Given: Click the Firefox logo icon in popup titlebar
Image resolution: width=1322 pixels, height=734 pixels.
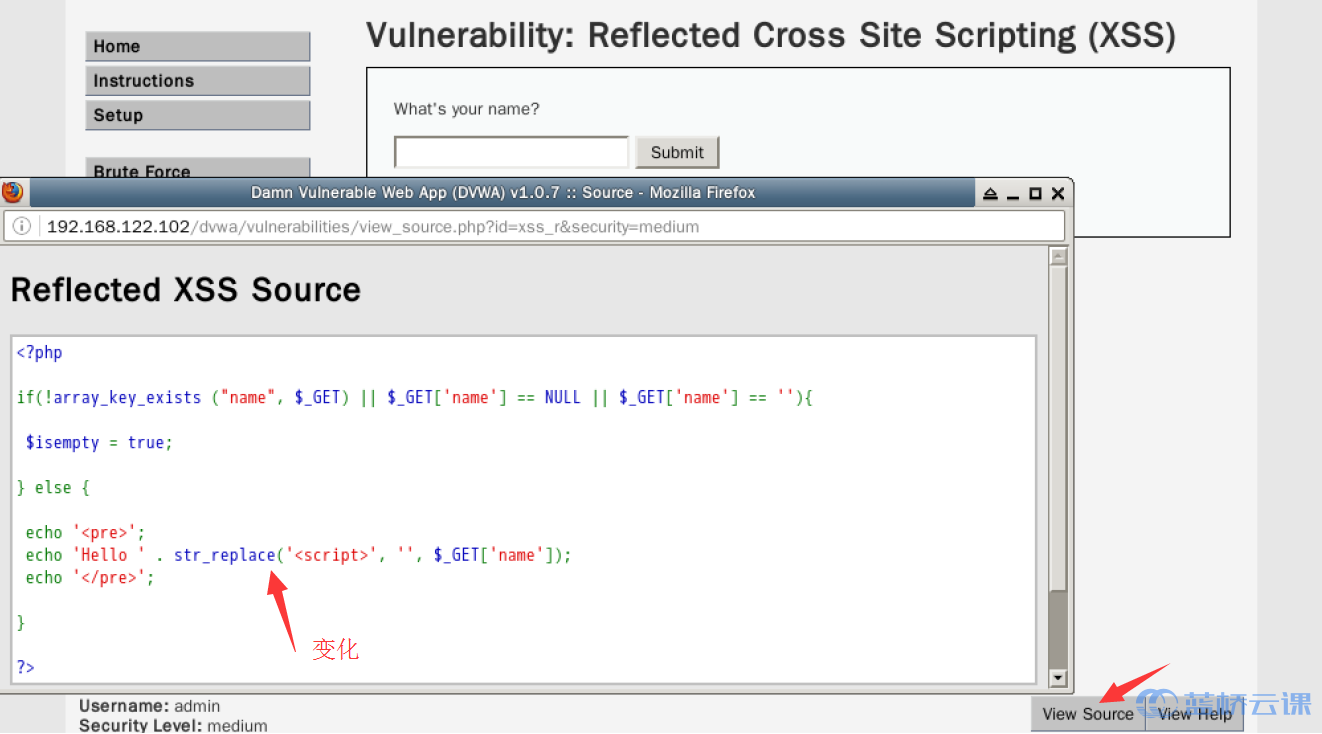Looking at the screenshot, I should coord(13,192).
